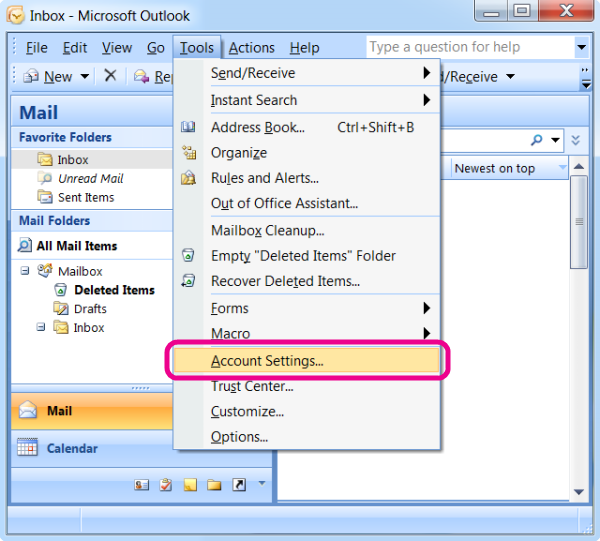
Task: Click the search magnifier icon
Action: click(537, 140)
